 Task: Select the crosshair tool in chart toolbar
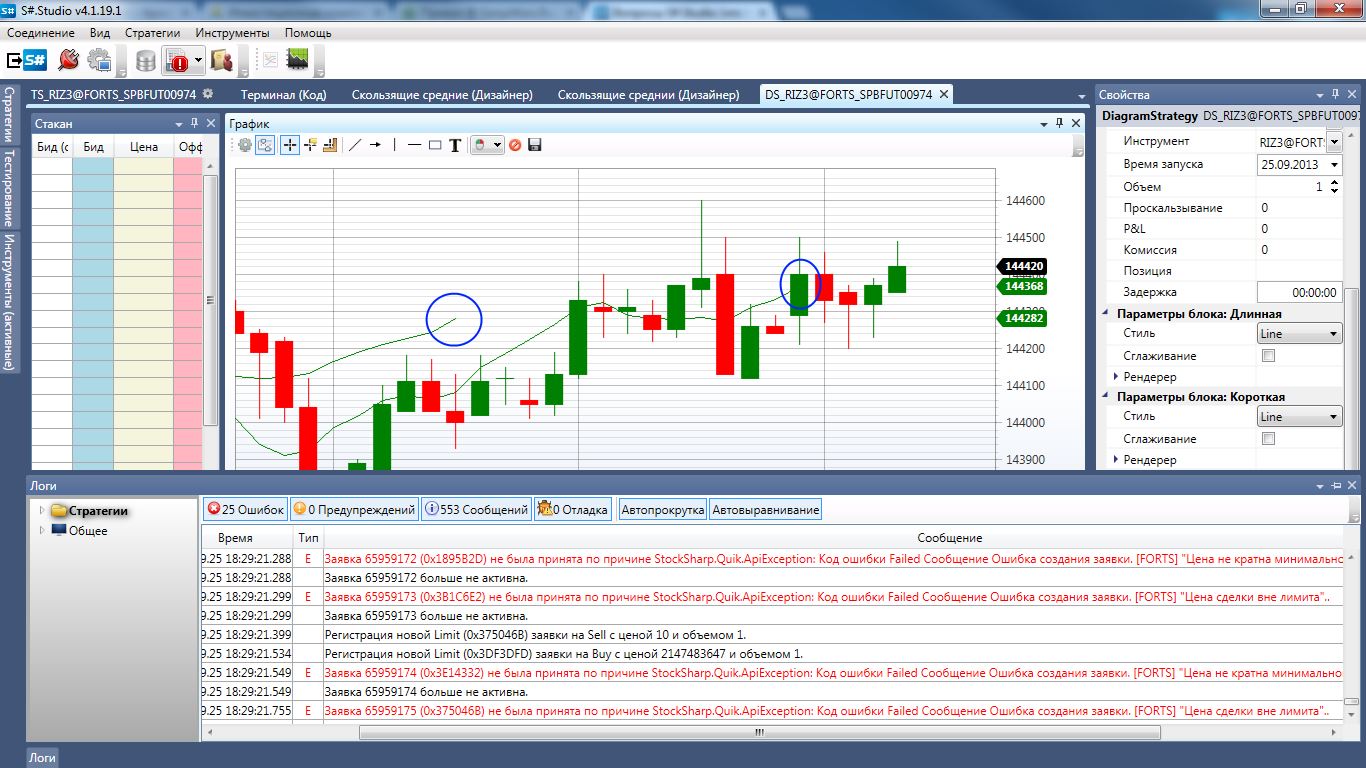289,145
